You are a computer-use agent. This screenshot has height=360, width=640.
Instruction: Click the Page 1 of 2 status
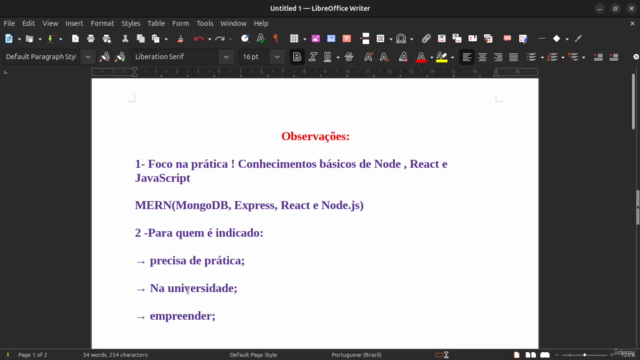click(33, 355)
